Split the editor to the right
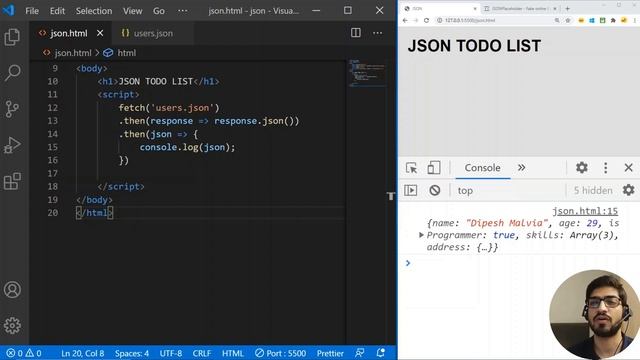 pos(356,33)
